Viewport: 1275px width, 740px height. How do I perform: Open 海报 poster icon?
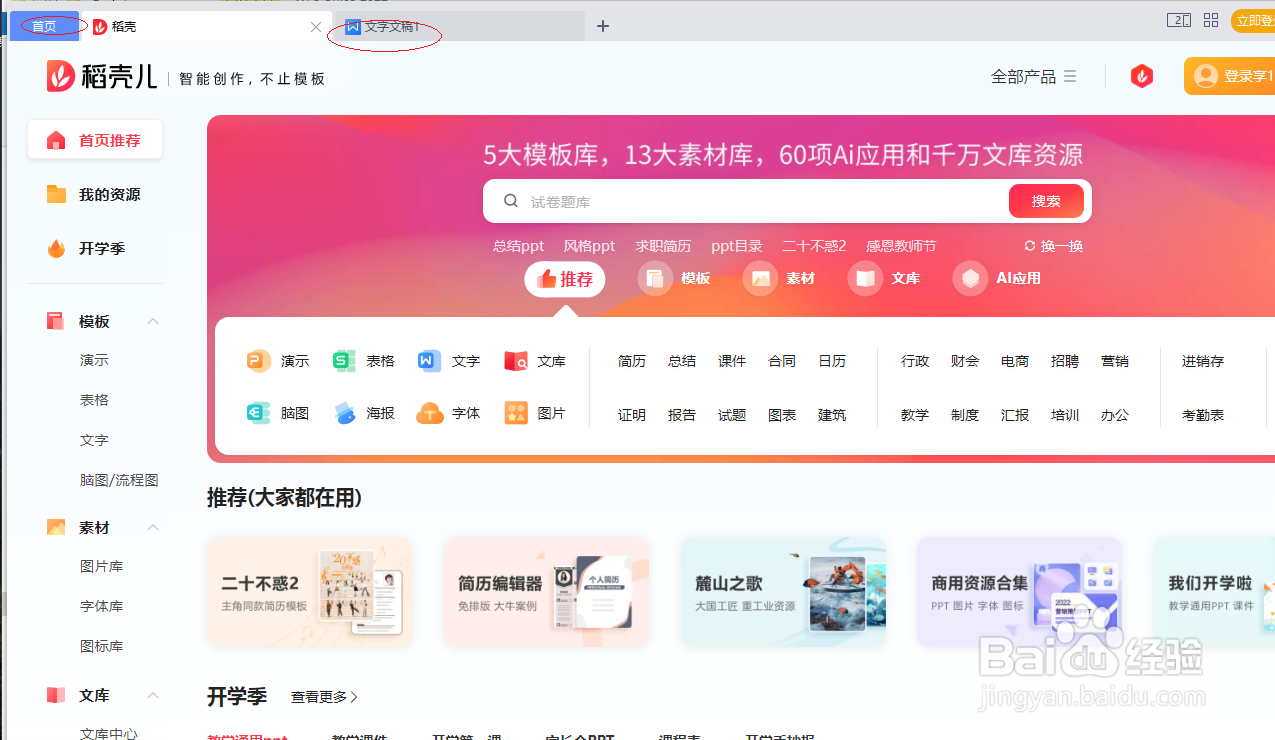point(344,413)
